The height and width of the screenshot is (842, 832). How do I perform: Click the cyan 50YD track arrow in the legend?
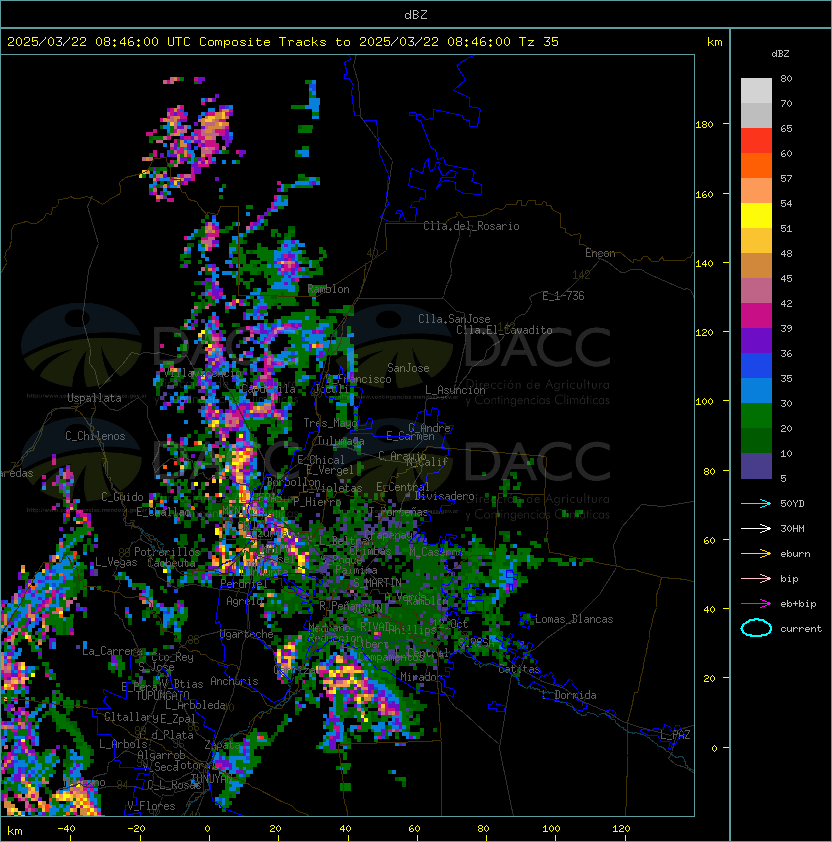coord(756,504)
